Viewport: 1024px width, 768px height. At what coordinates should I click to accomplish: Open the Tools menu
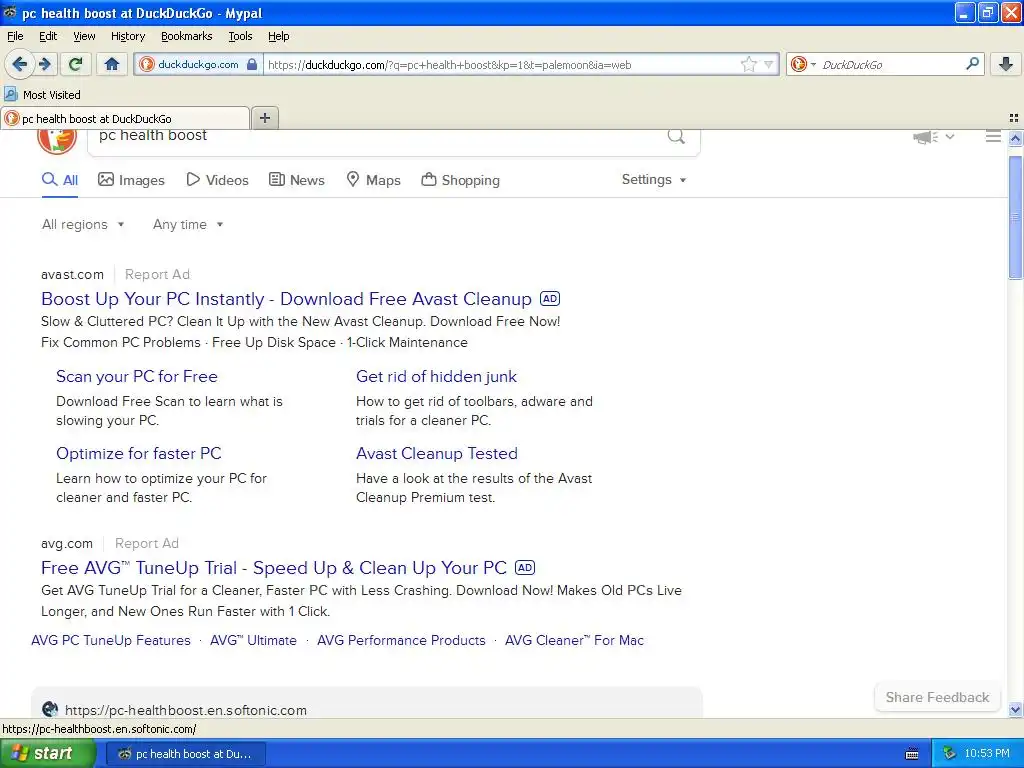(240, 36)
